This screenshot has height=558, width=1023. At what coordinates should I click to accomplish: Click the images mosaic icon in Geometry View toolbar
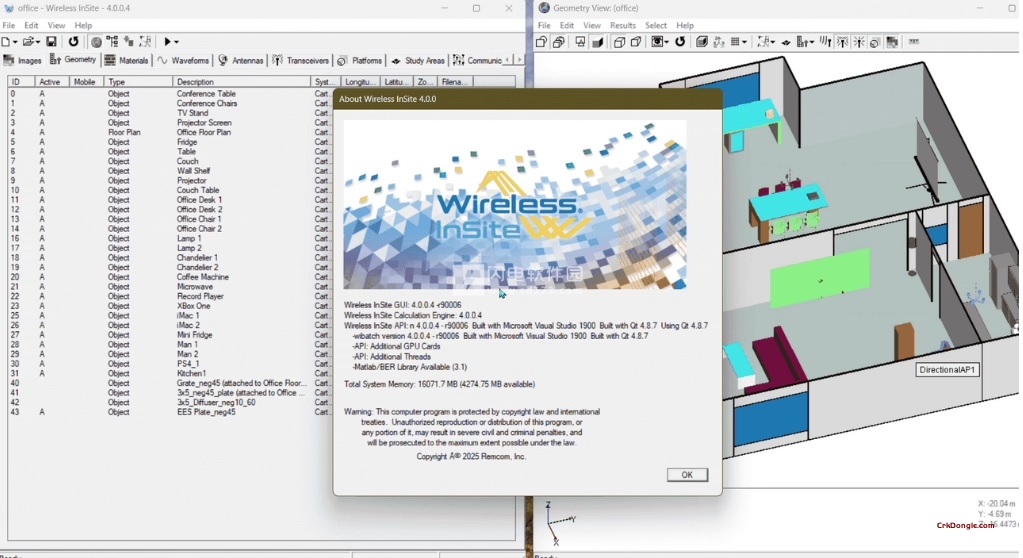point(892,42)
